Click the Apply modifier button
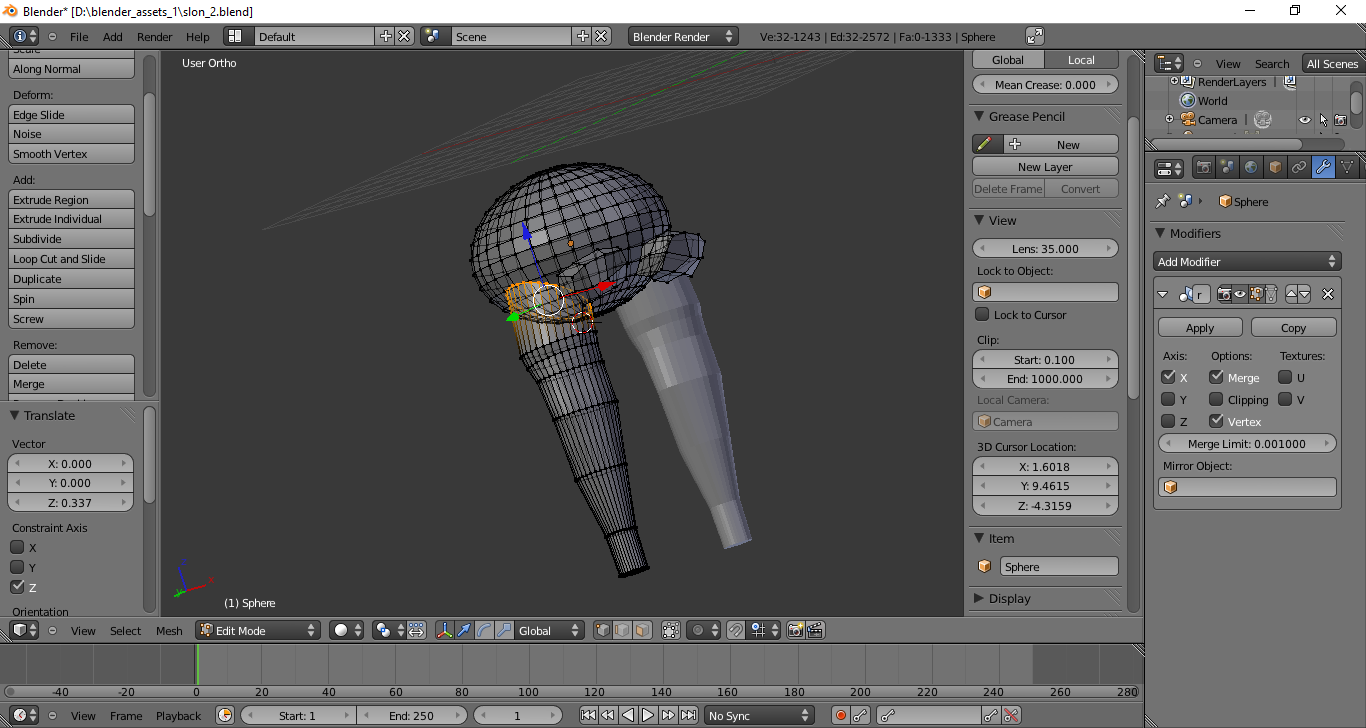1366x728 pixels. pyautogui.click(x=1199, y=328)
